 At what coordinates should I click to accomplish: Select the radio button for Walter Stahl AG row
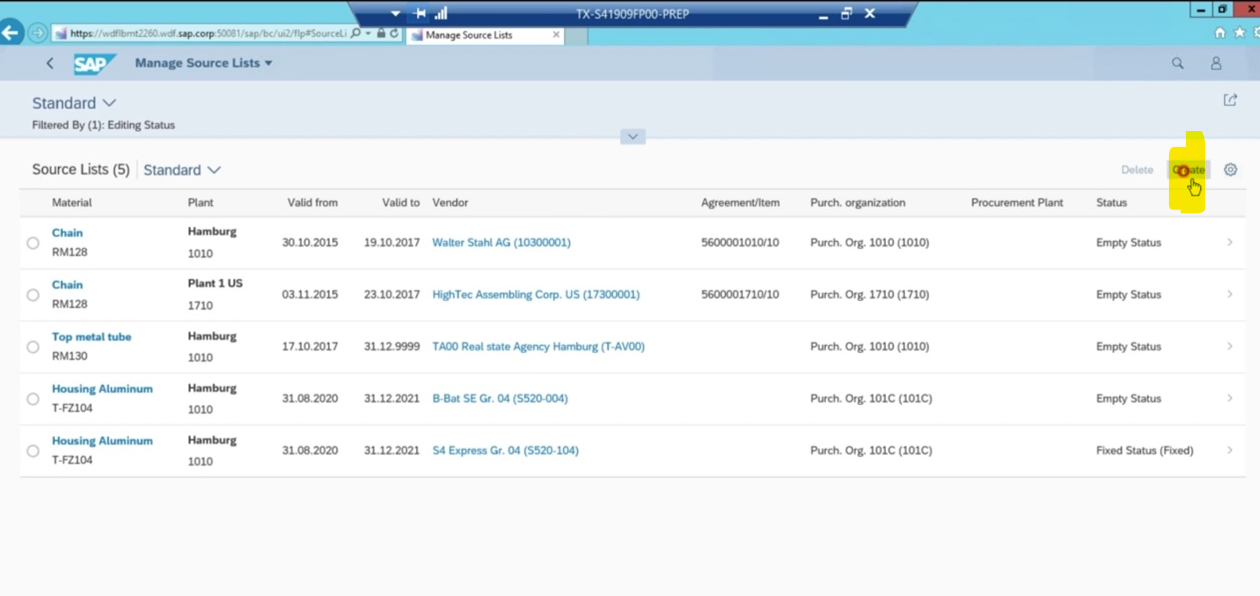pos(33,243)
